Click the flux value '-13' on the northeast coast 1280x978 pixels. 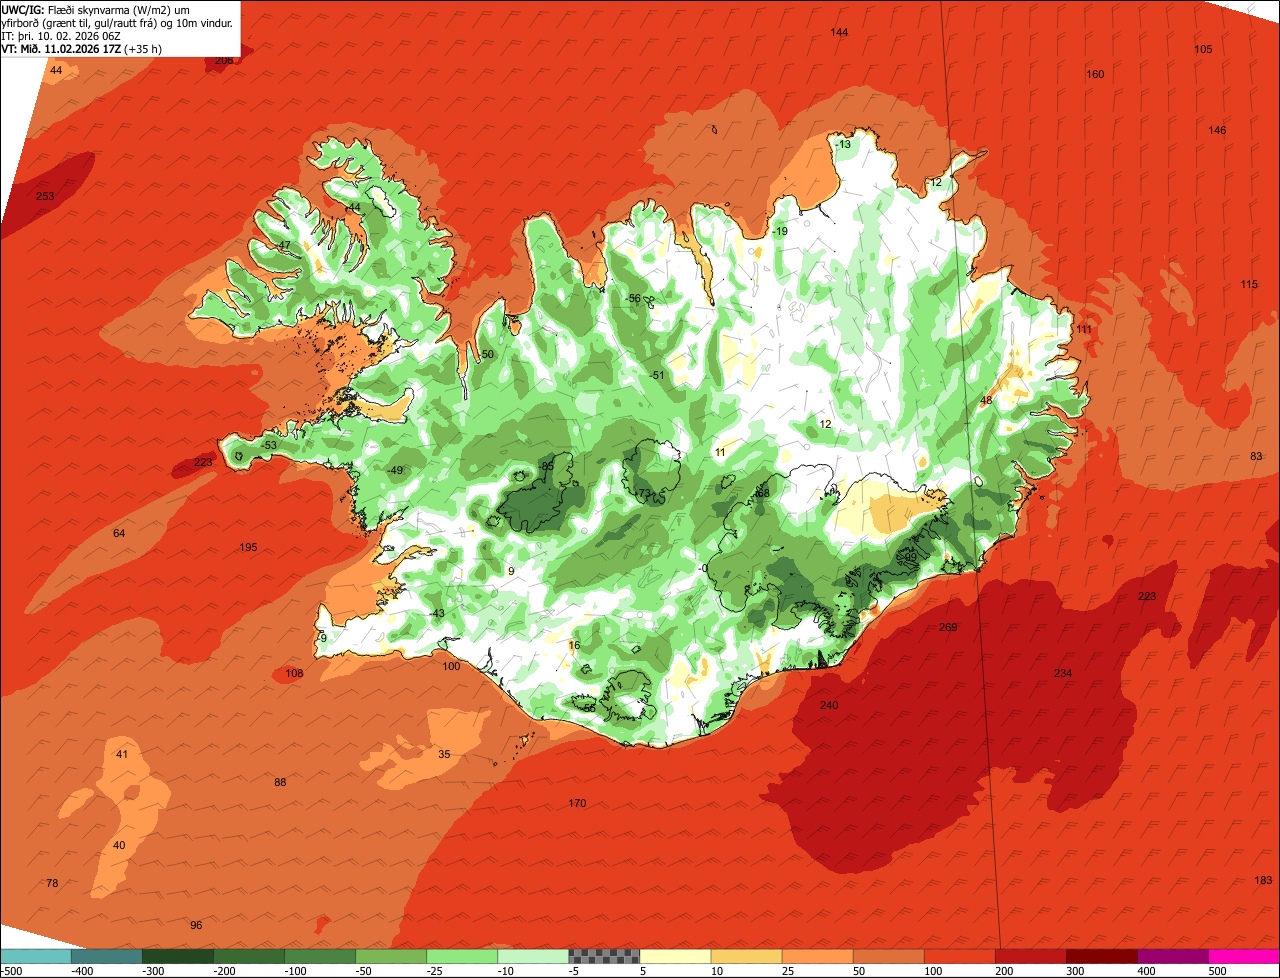[843, 144]
